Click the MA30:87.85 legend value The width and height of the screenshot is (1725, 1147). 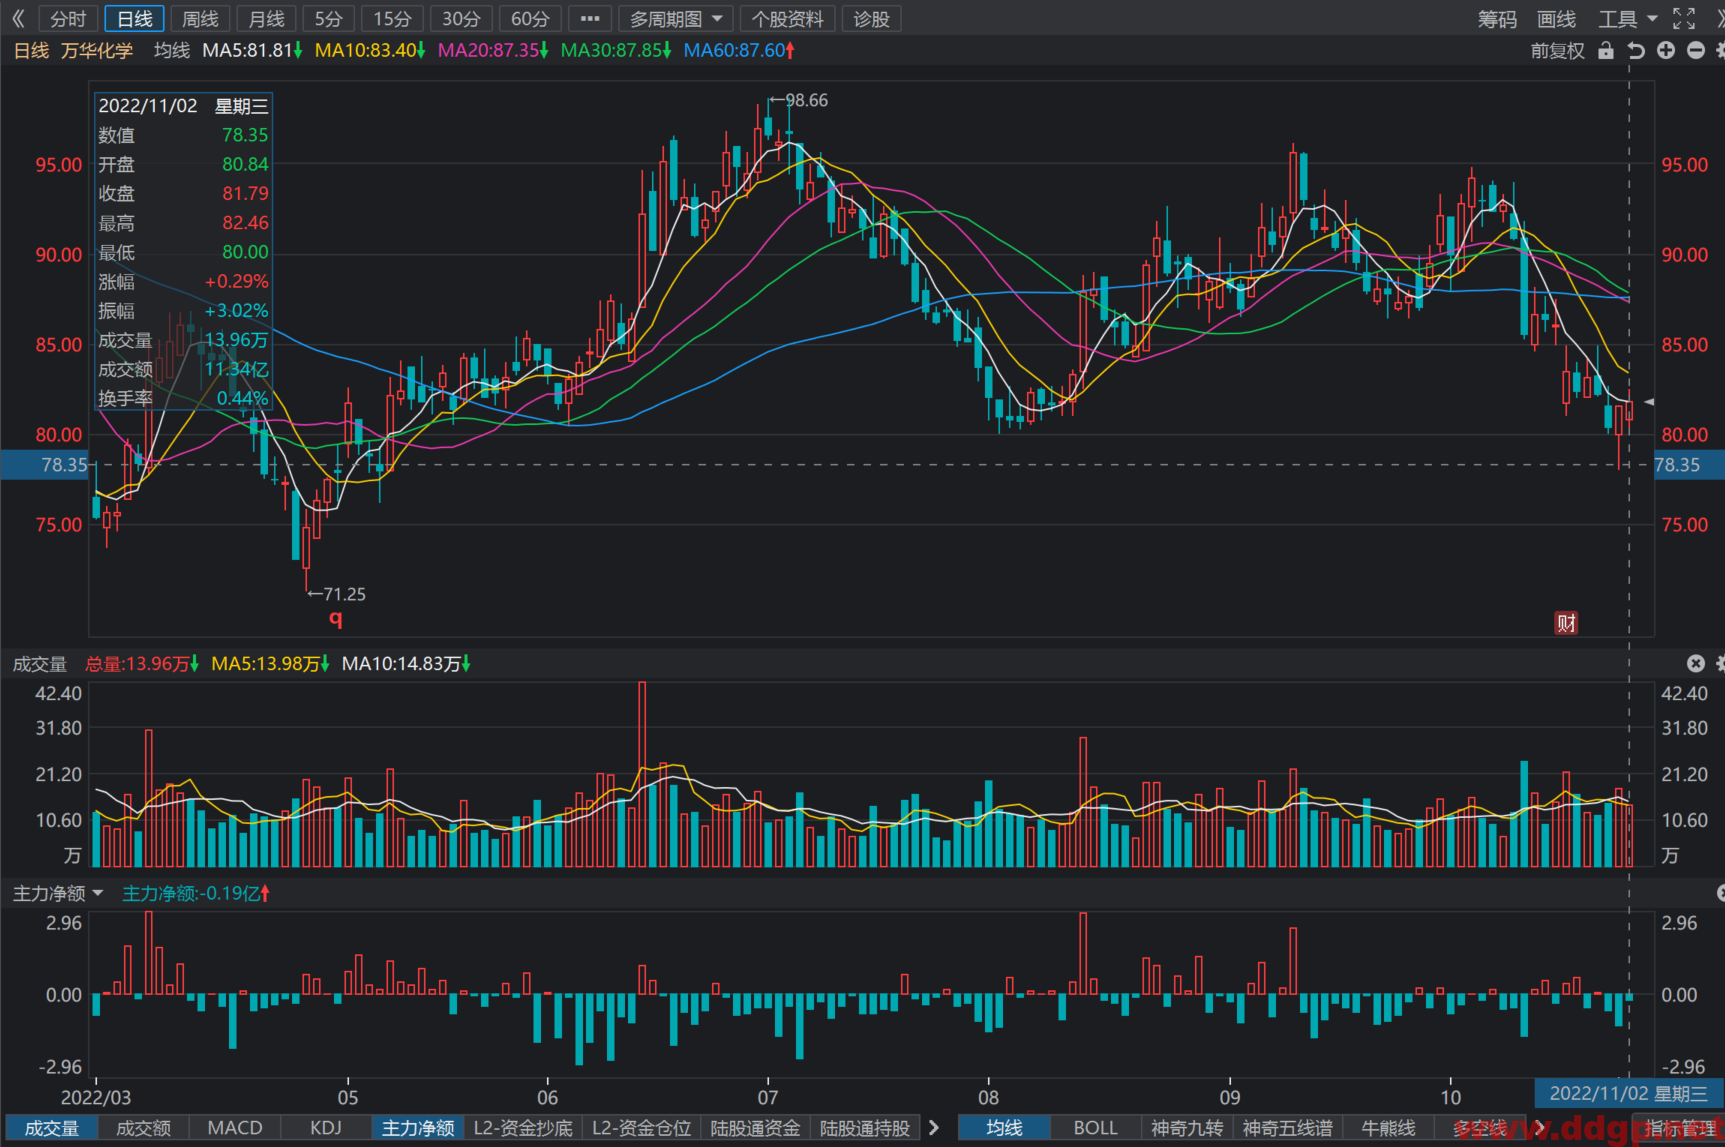[616, 50]
